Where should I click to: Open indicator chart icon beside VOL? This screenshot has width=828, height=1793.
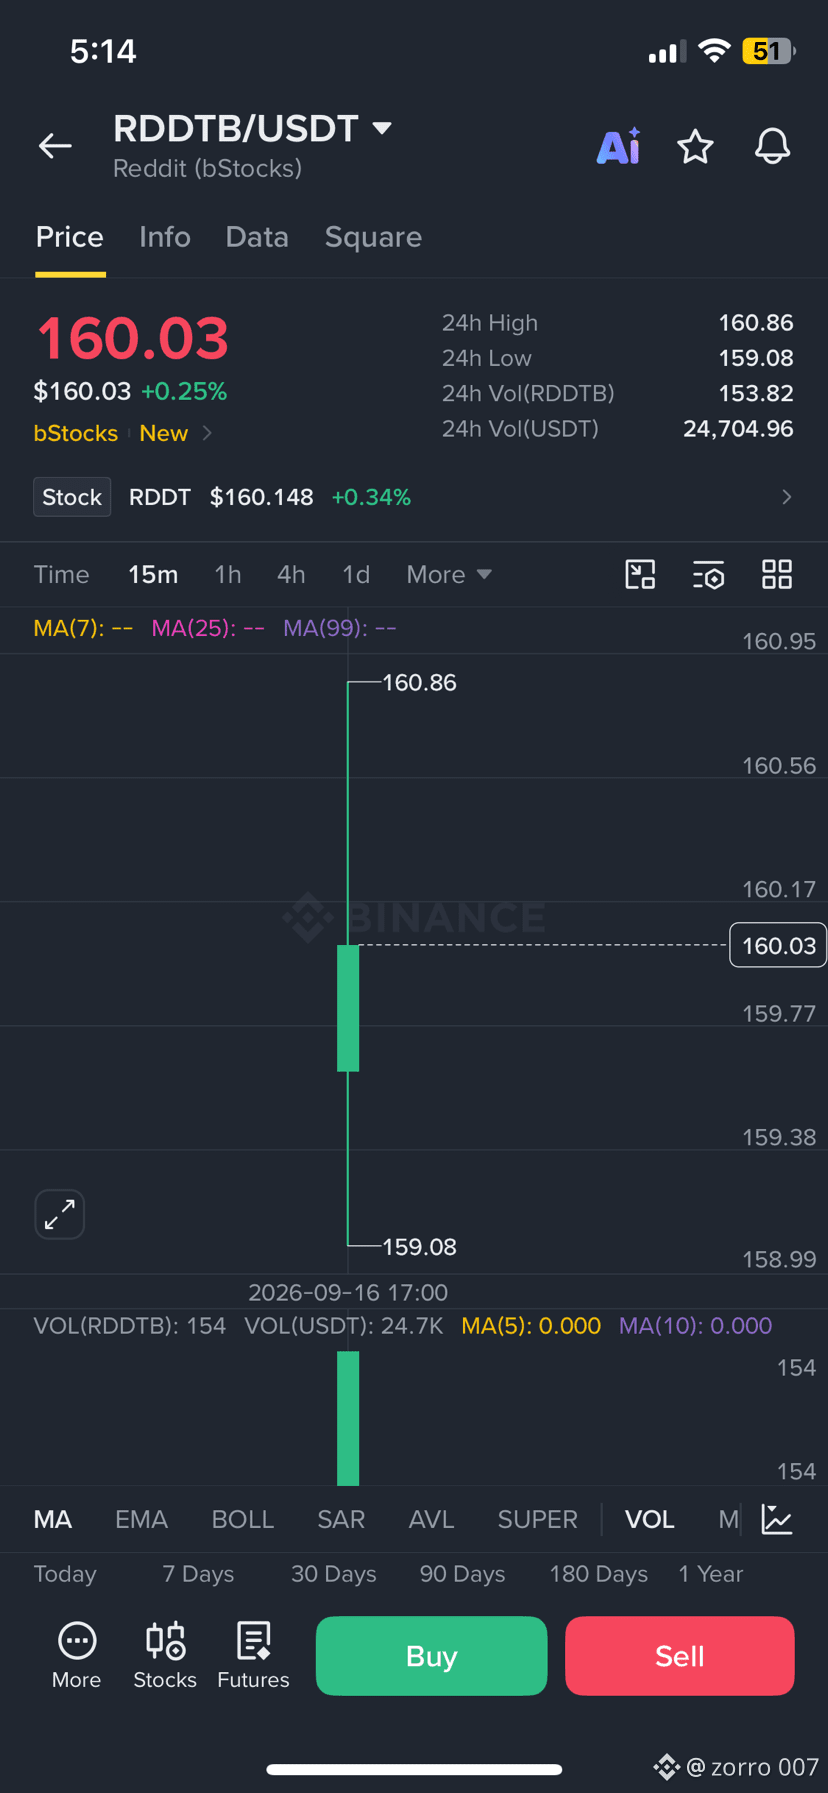point(777,1519)
